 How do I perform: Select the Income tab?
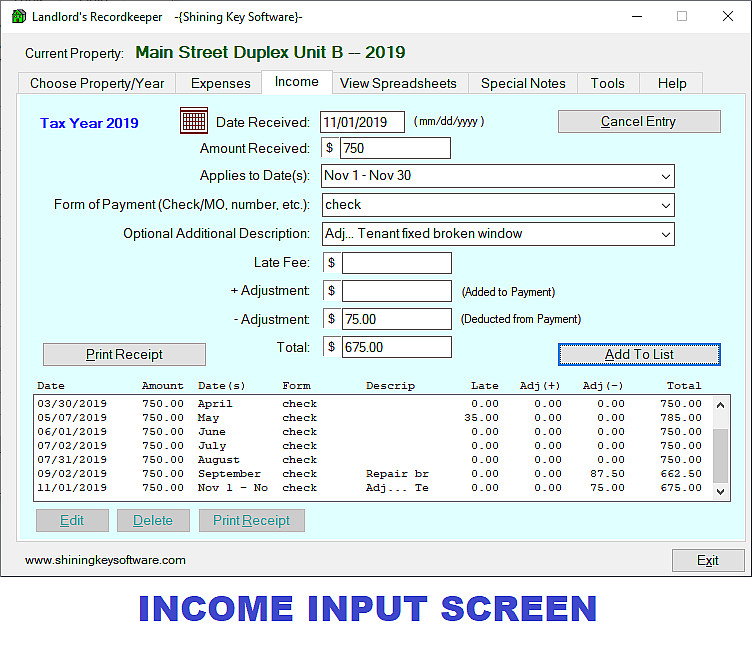point(297,82)
